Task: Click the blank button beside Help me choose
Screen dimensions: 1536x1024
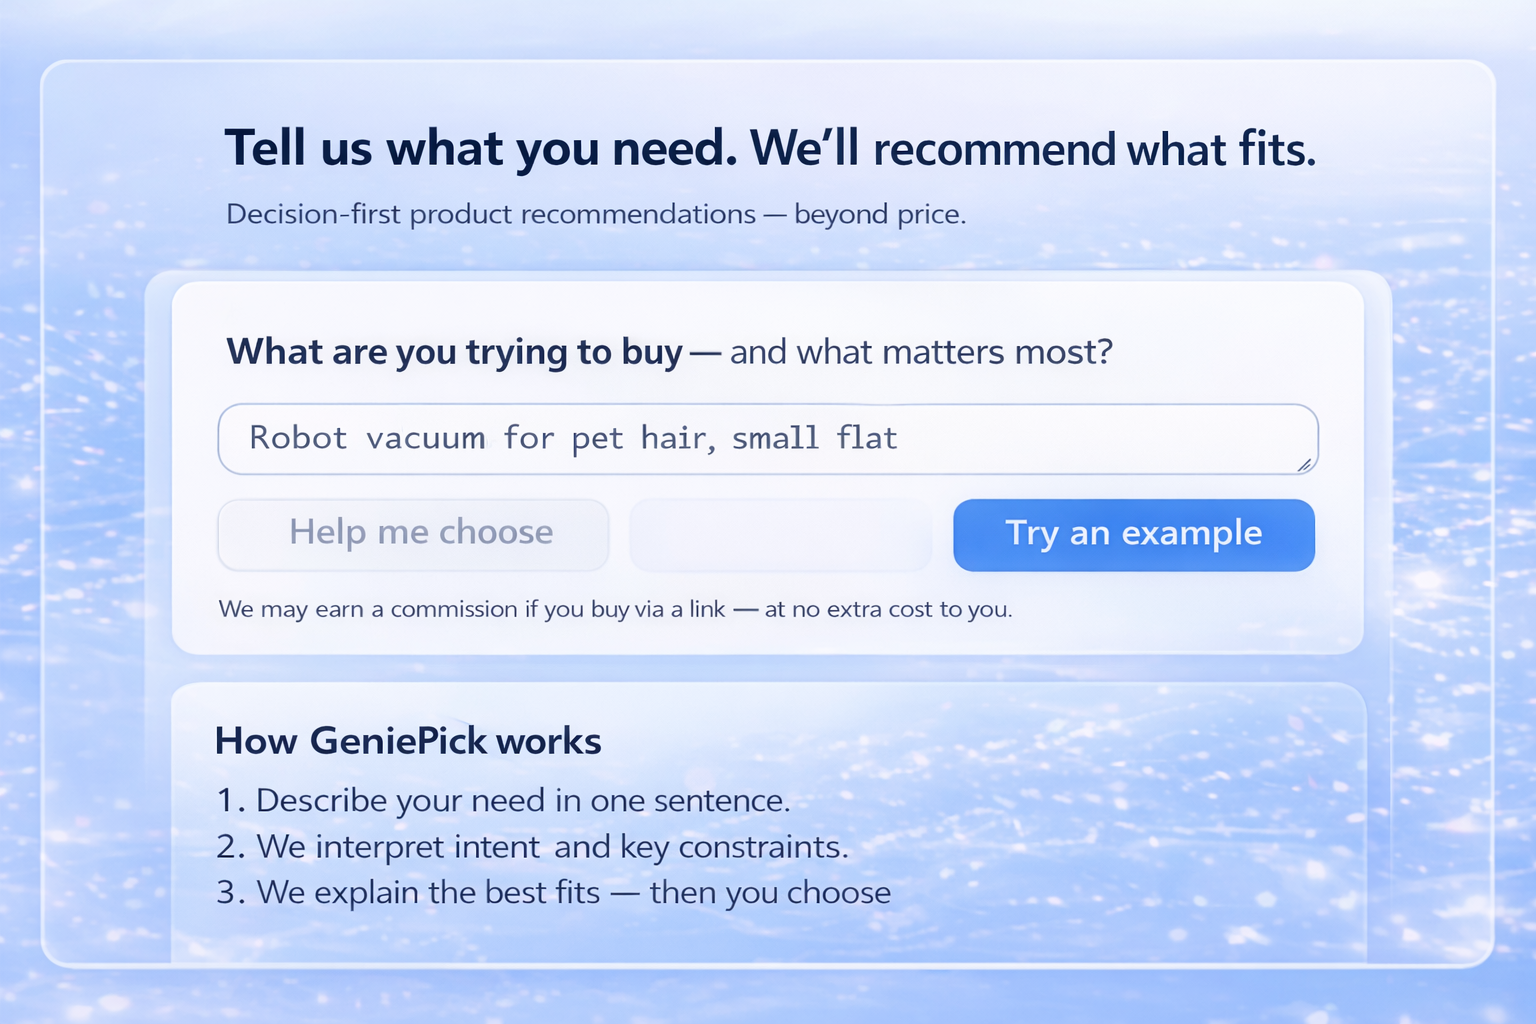Action: point(781,535)
